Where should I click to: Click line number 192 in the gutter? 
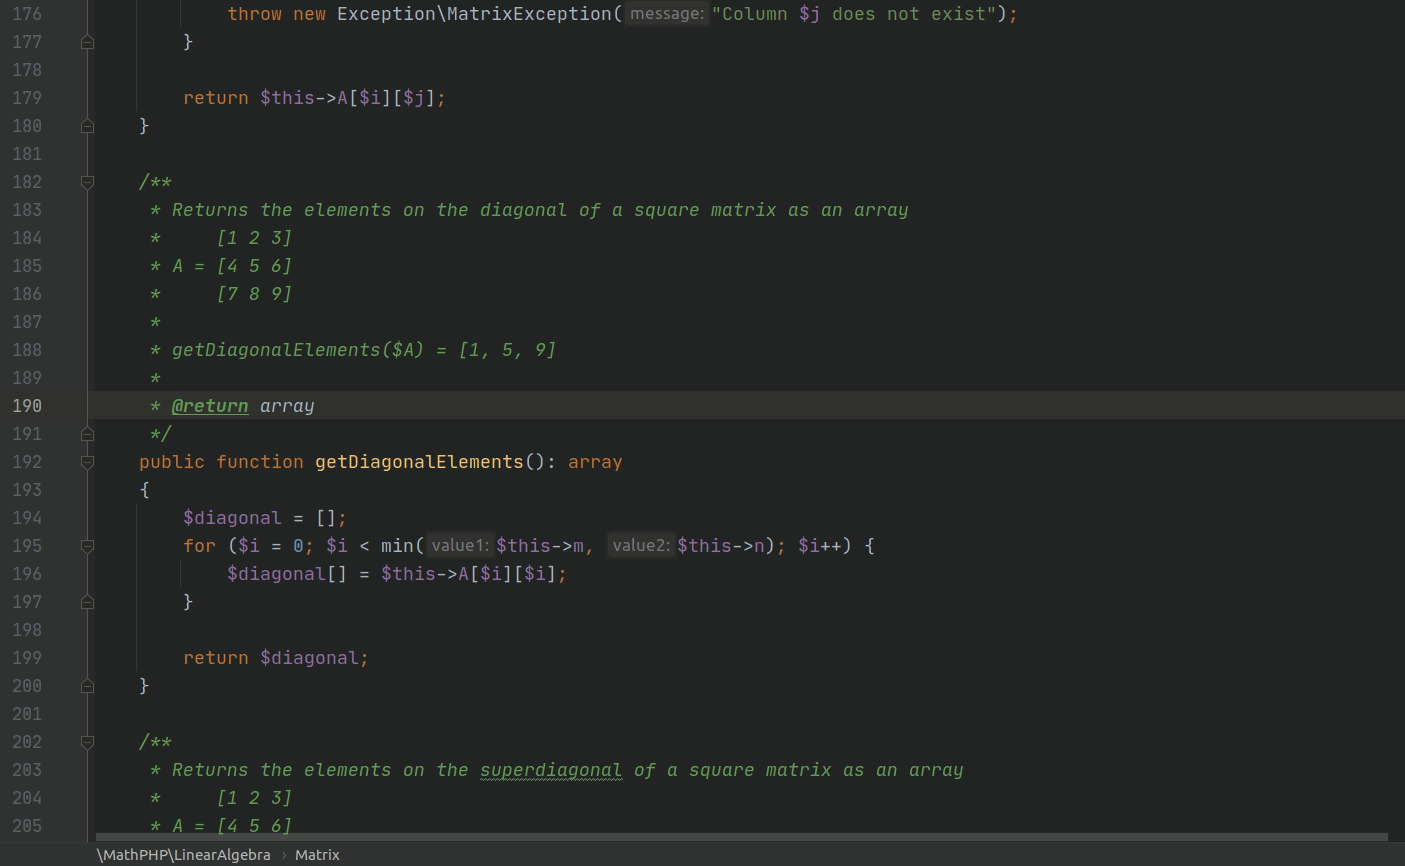pyautogui.click(x=27, y=462)
